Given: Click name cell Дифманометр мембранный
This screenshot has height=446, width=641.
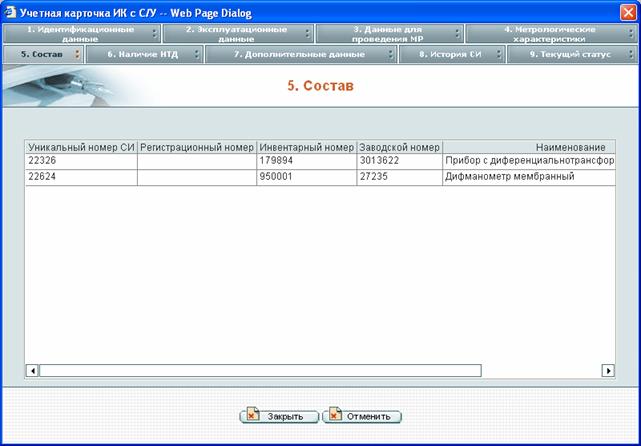Looking at the screenshot, I should coord(529,177).
